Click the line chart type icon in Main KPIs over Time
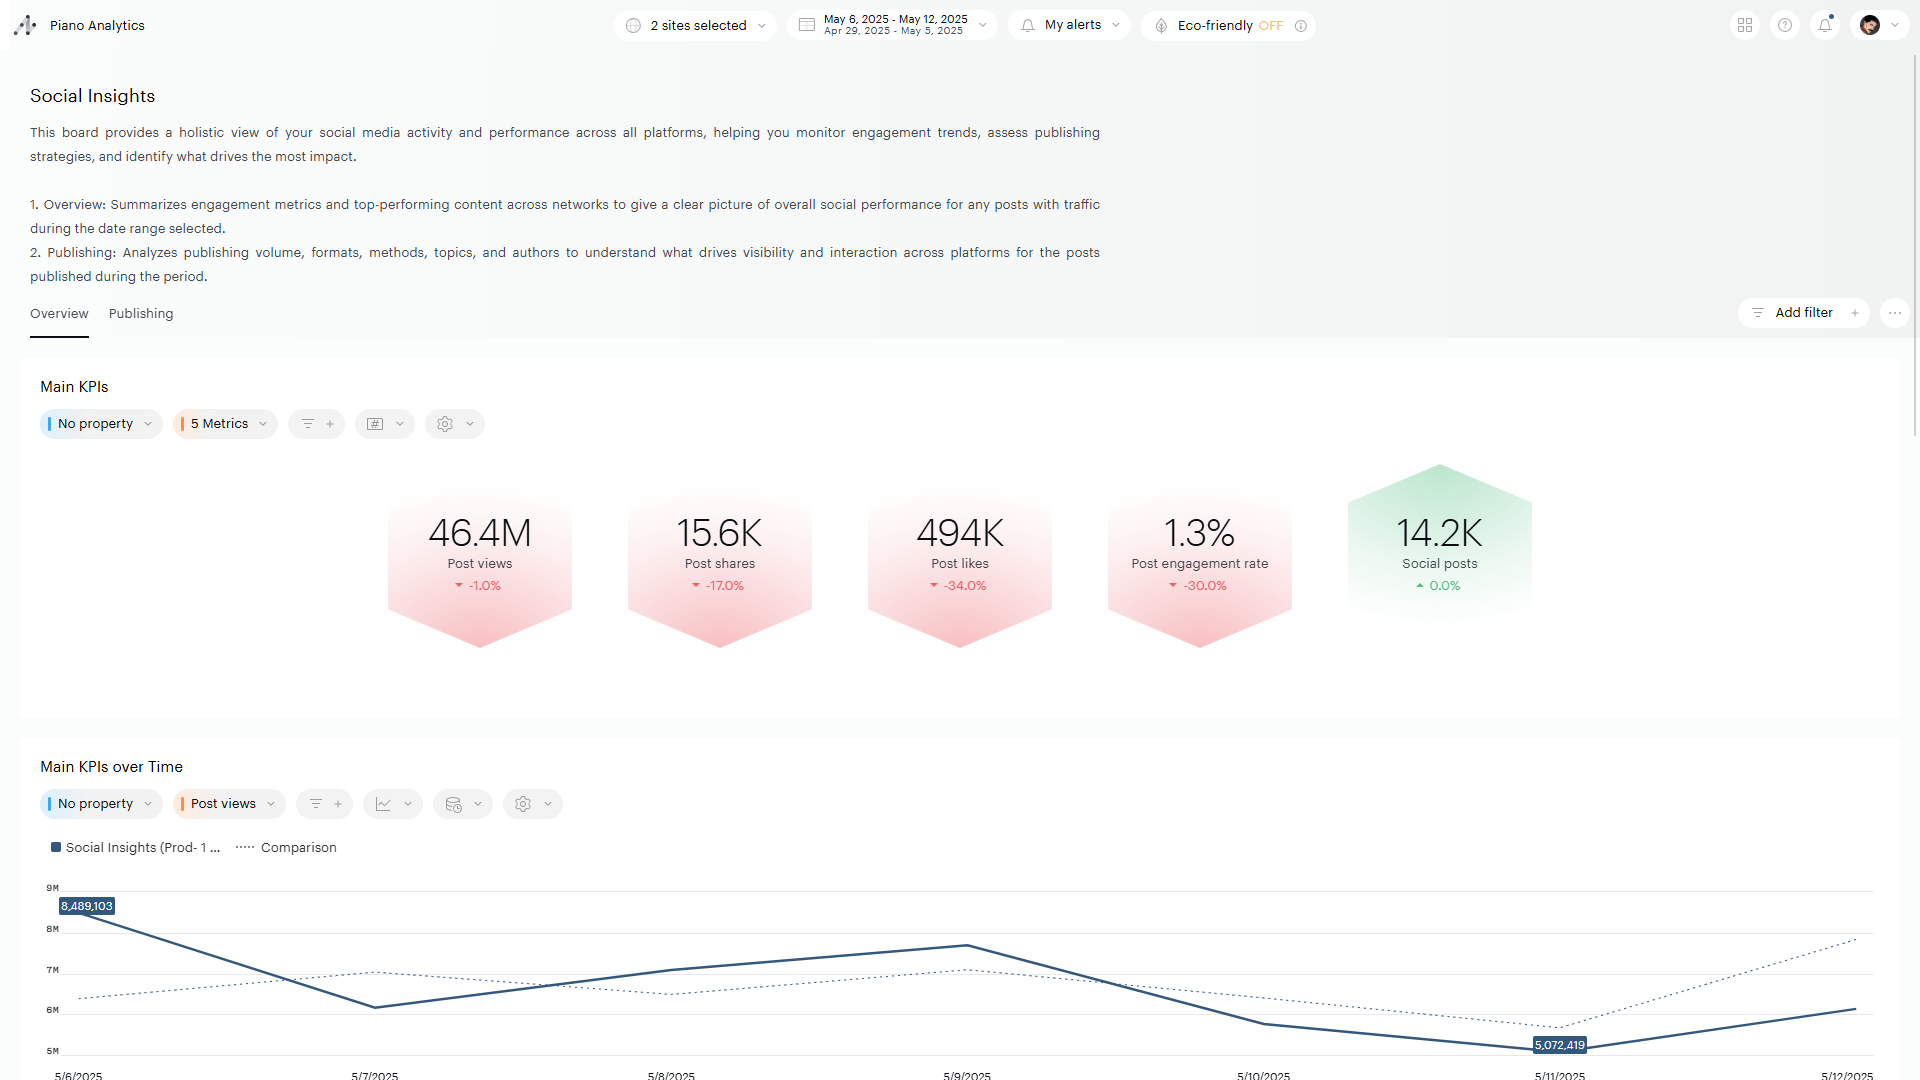 point(385,803)
